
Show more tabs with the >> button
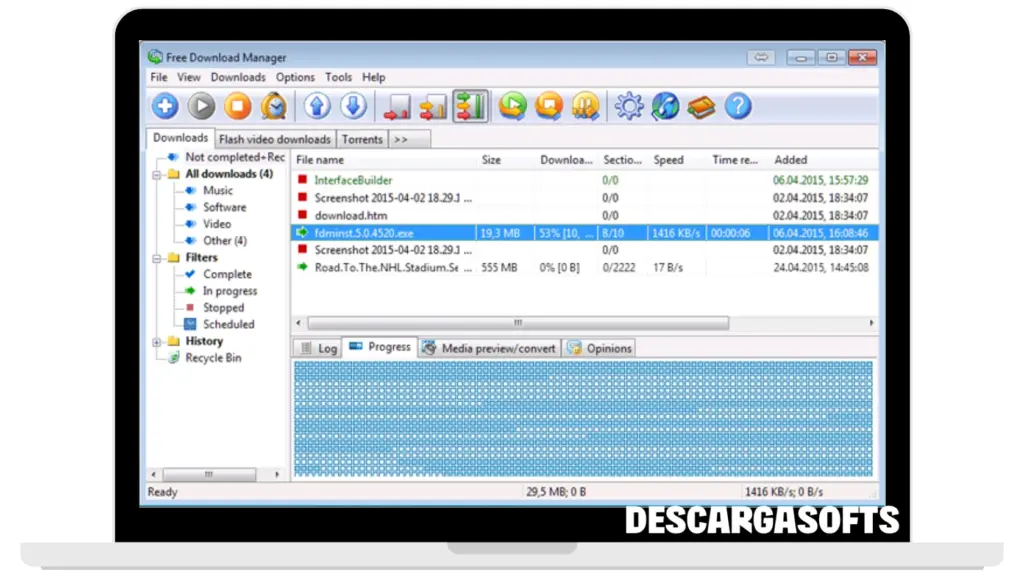(x=401, y=140)
